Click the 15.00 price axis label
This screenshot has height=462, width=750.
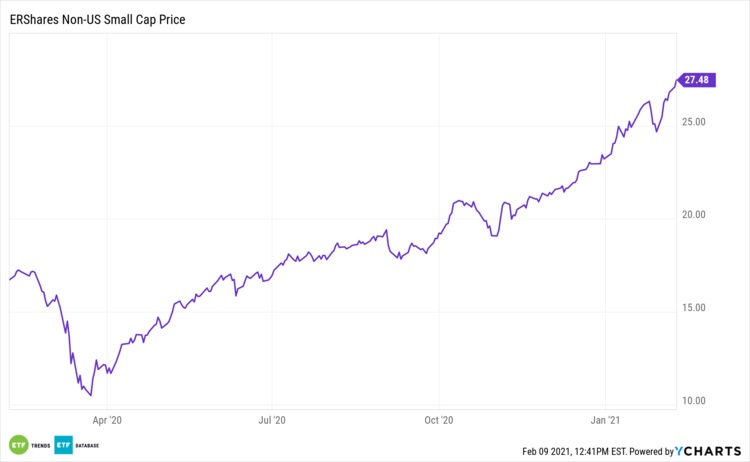[695, 308]
